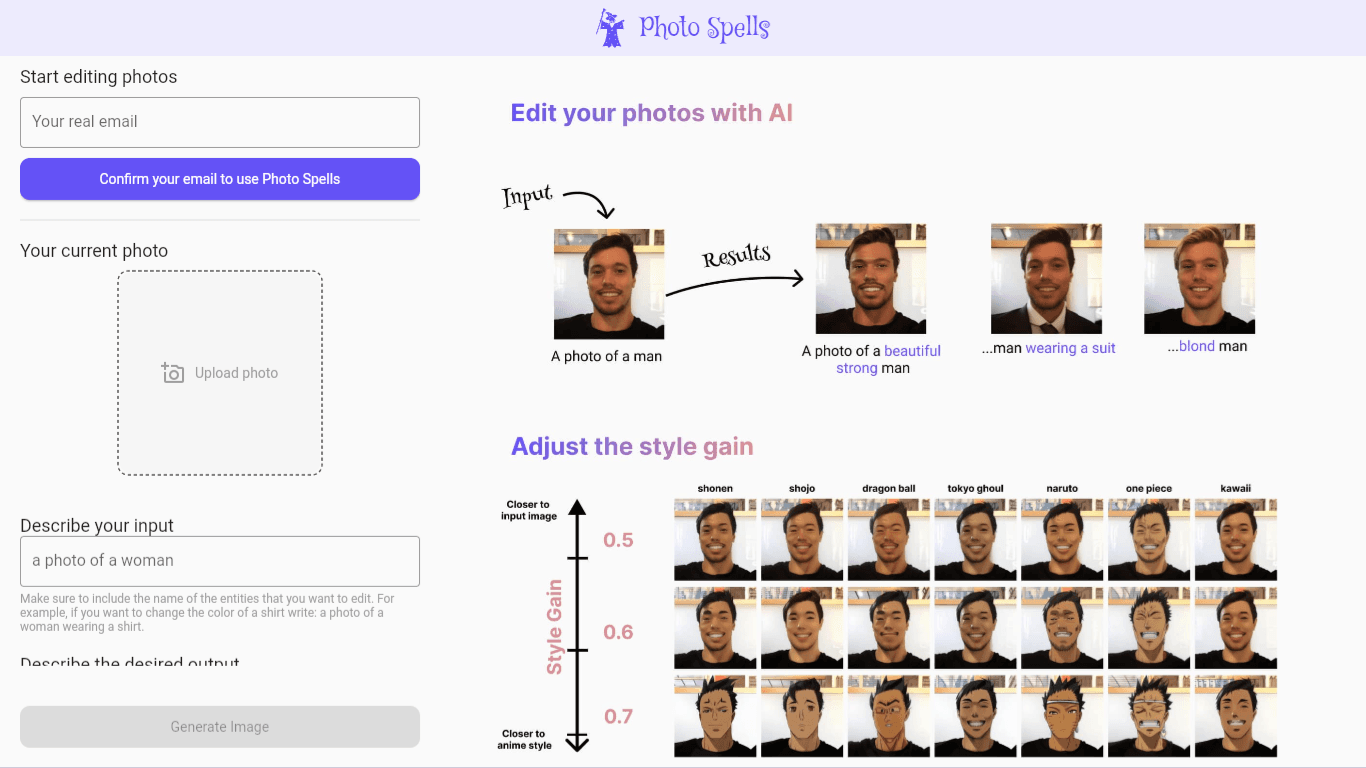Click the Upload photo drop area
Image resolution: width=1366 pixels, height=768 pixels.
[x=220, y=373]
